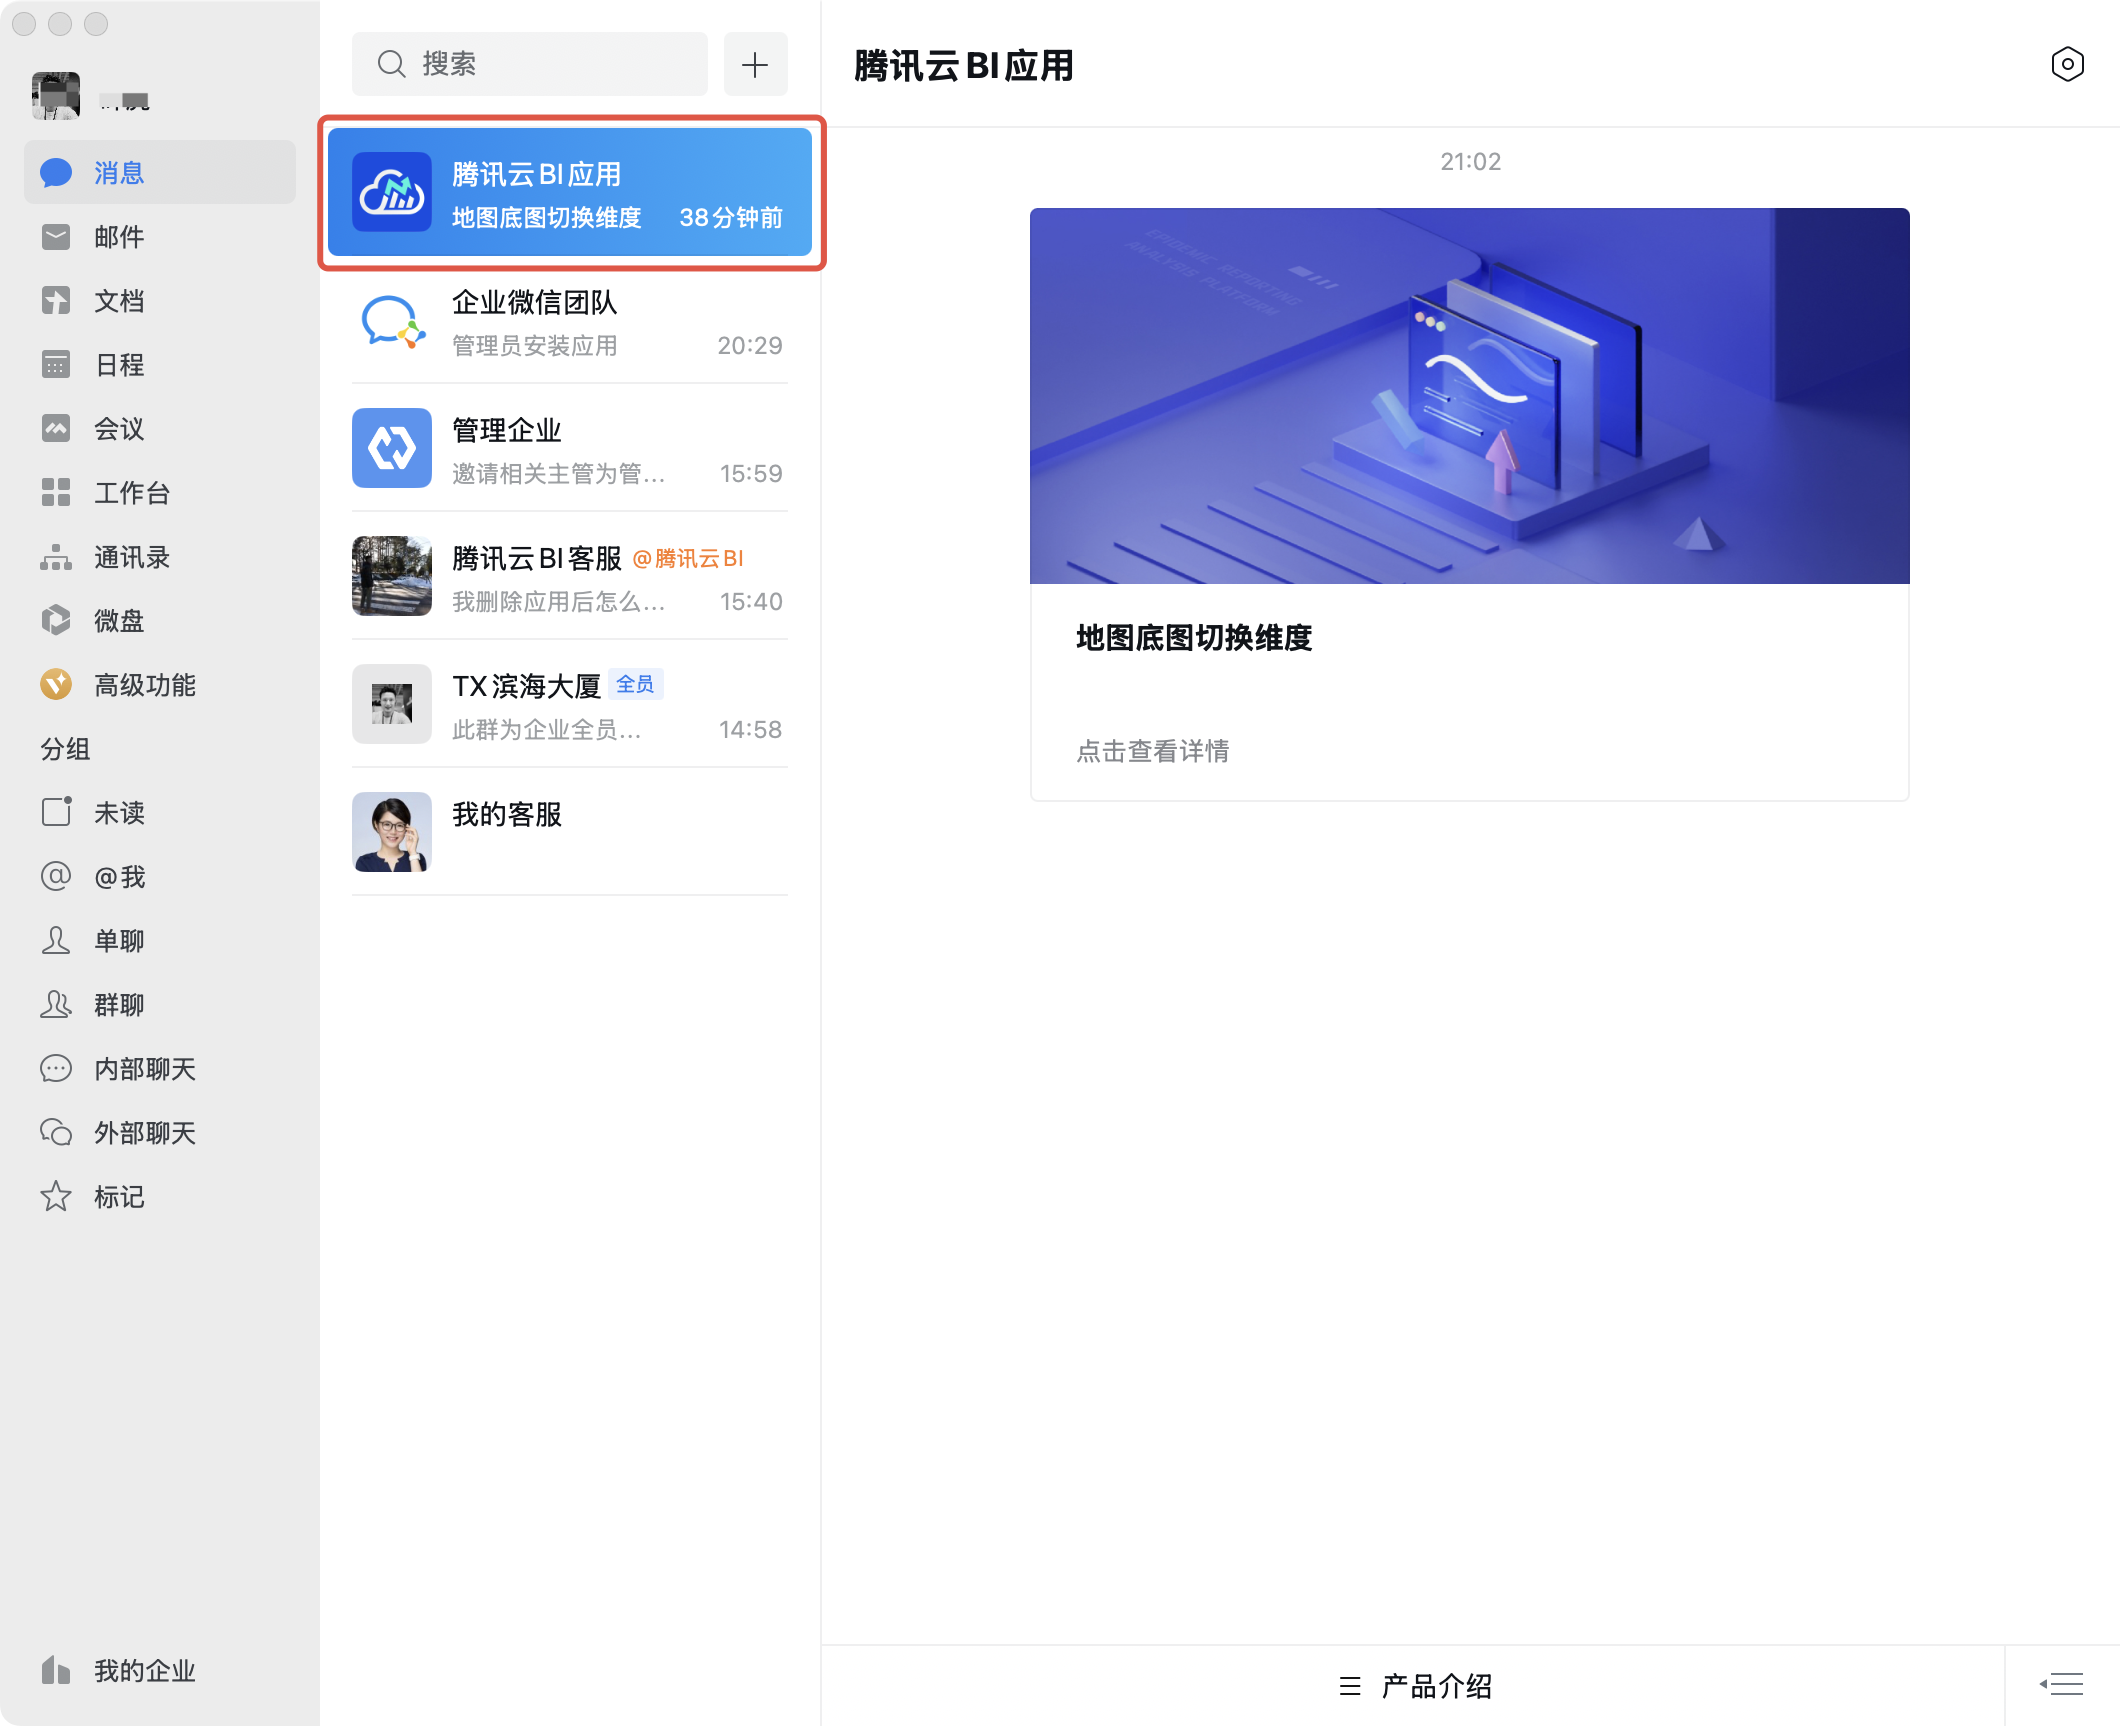Open the 文档 documents section

click(118, 301)
